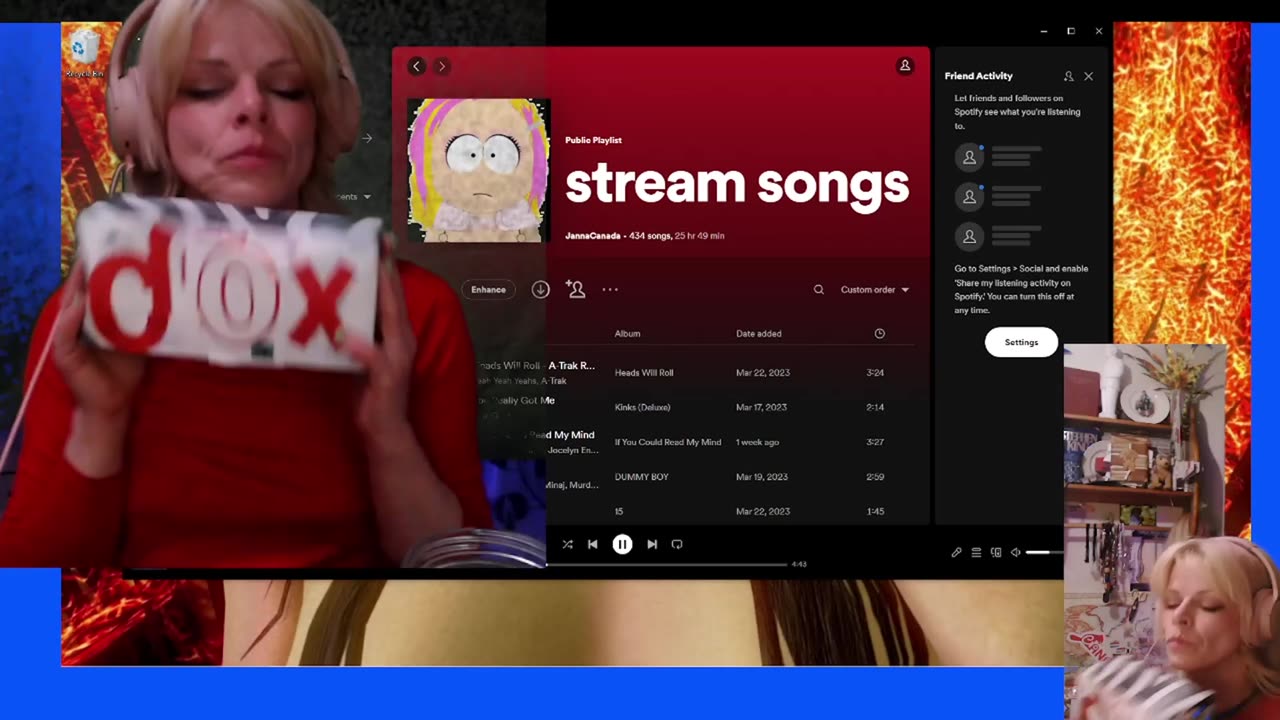Viewport: 1280px width, 720px height.
Task: Click the JannaCanada playlist owner name
Action: pyautogui.click(x=592, y=236)
